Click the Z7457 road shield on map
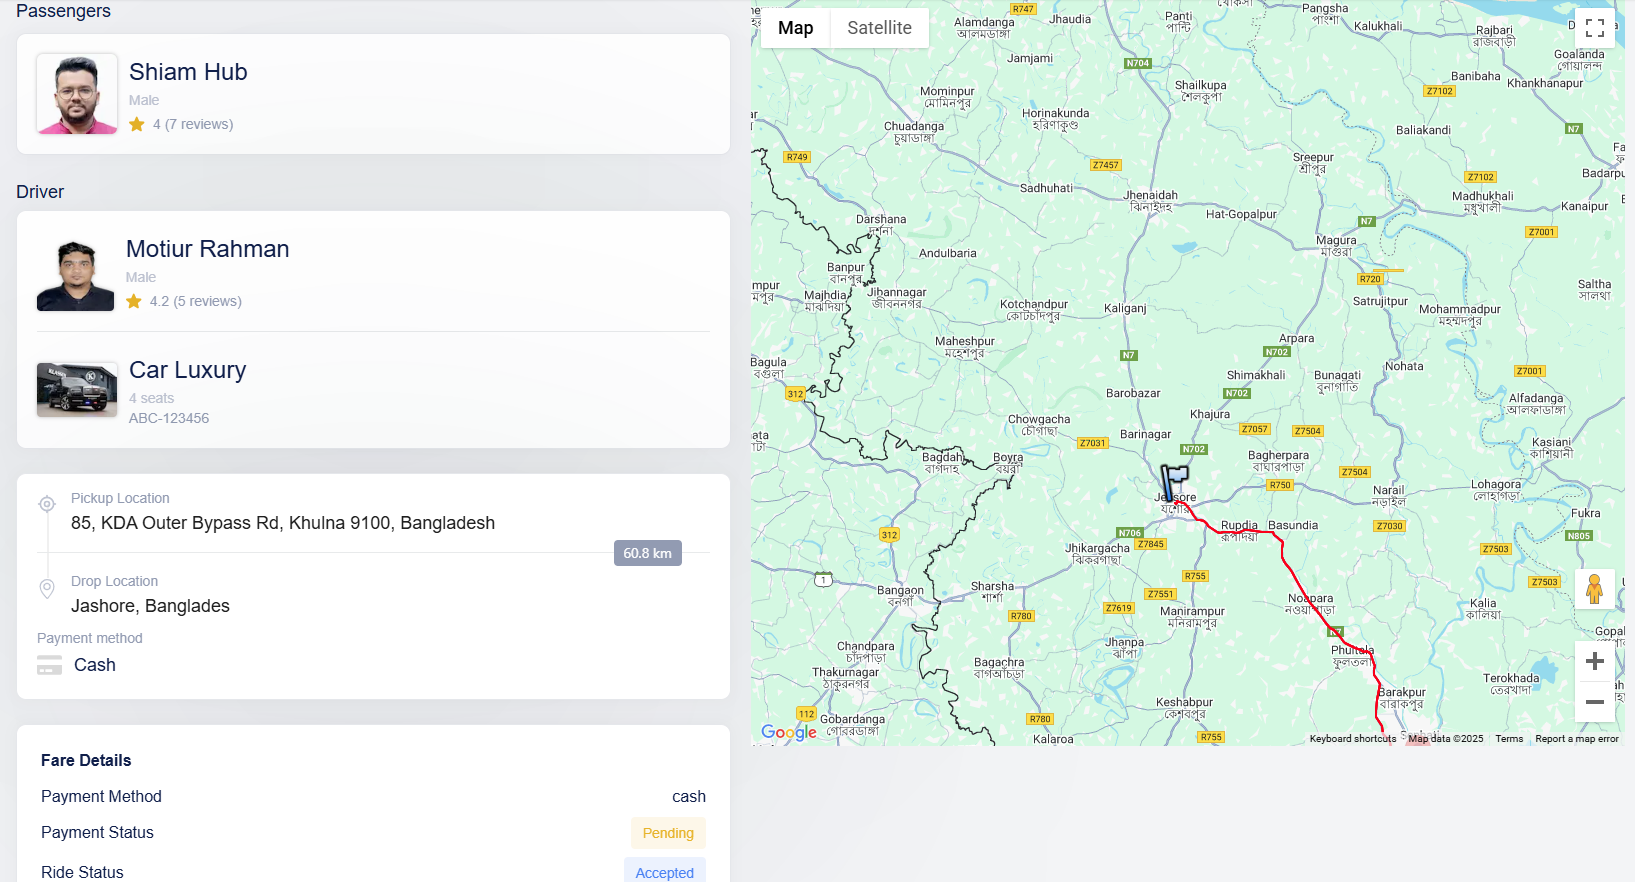The height and width of the screenshot is (882, 1635). pyautogui.click(x=1105, y=165)
